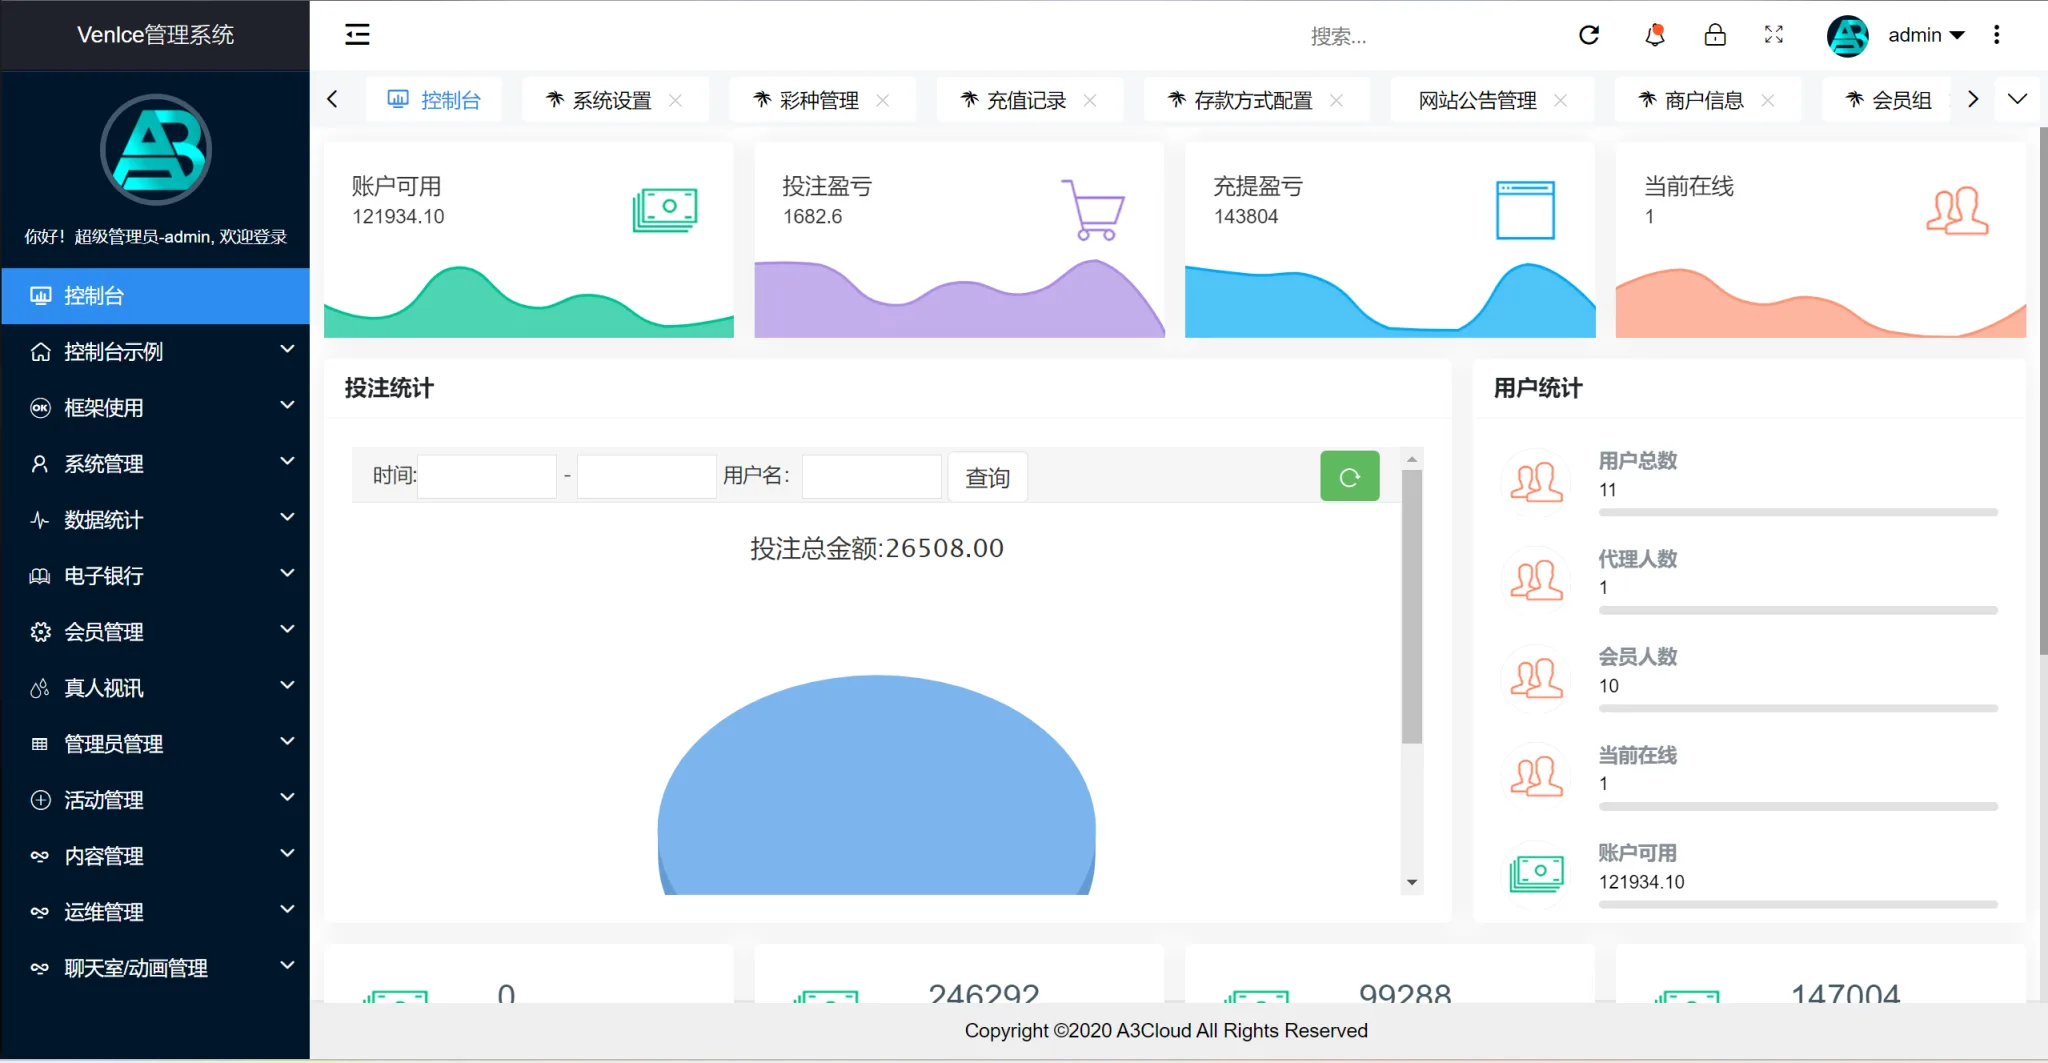Click the page refresh icon in header
2048x1063 pixels.
pos(1589,35)
